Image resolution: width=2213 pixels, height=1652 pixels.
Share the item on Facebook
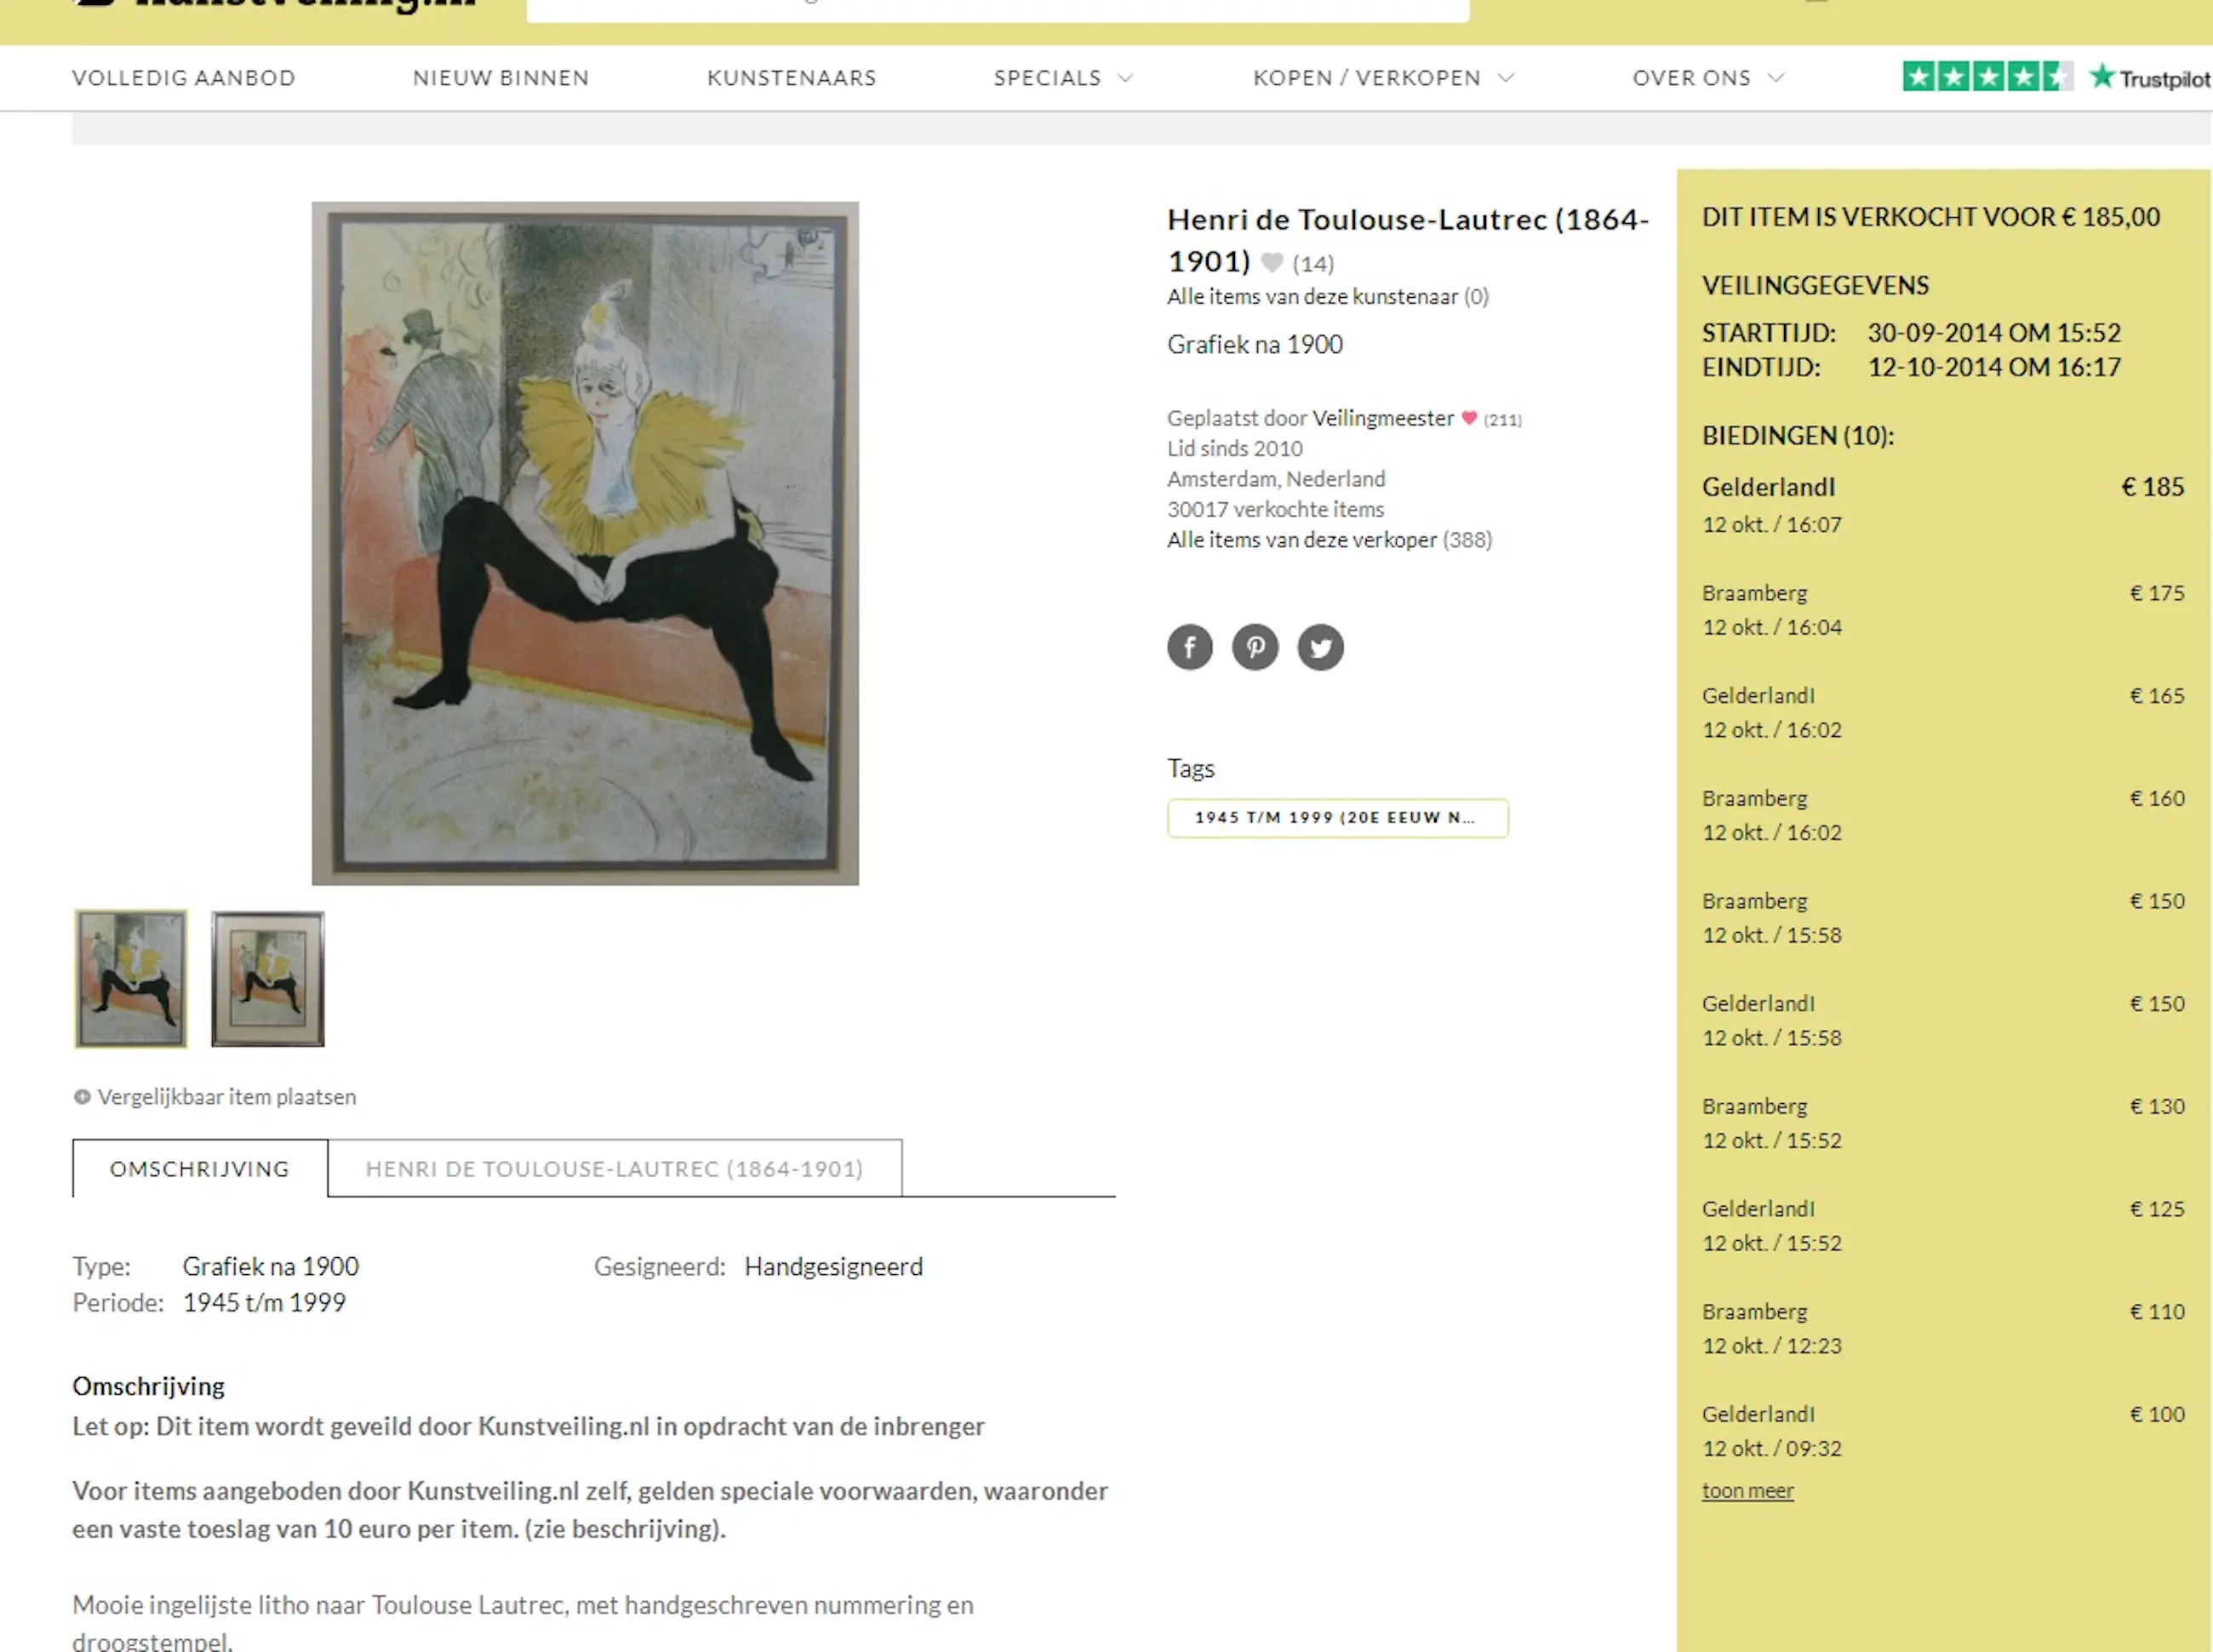(1189, 647)
